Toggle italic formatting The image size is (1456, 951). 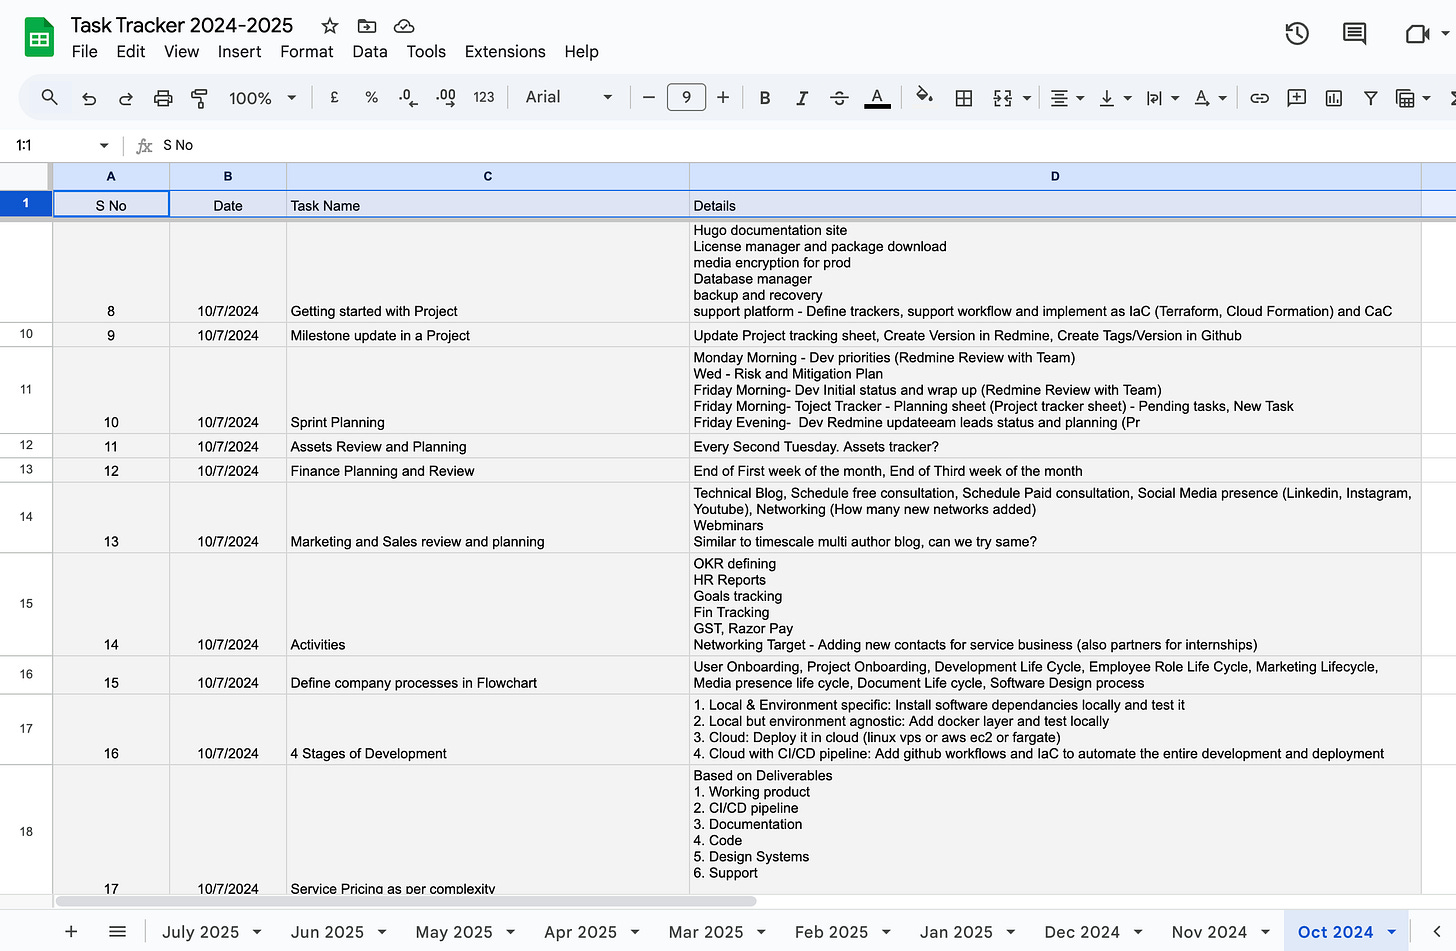pos(801,98)
